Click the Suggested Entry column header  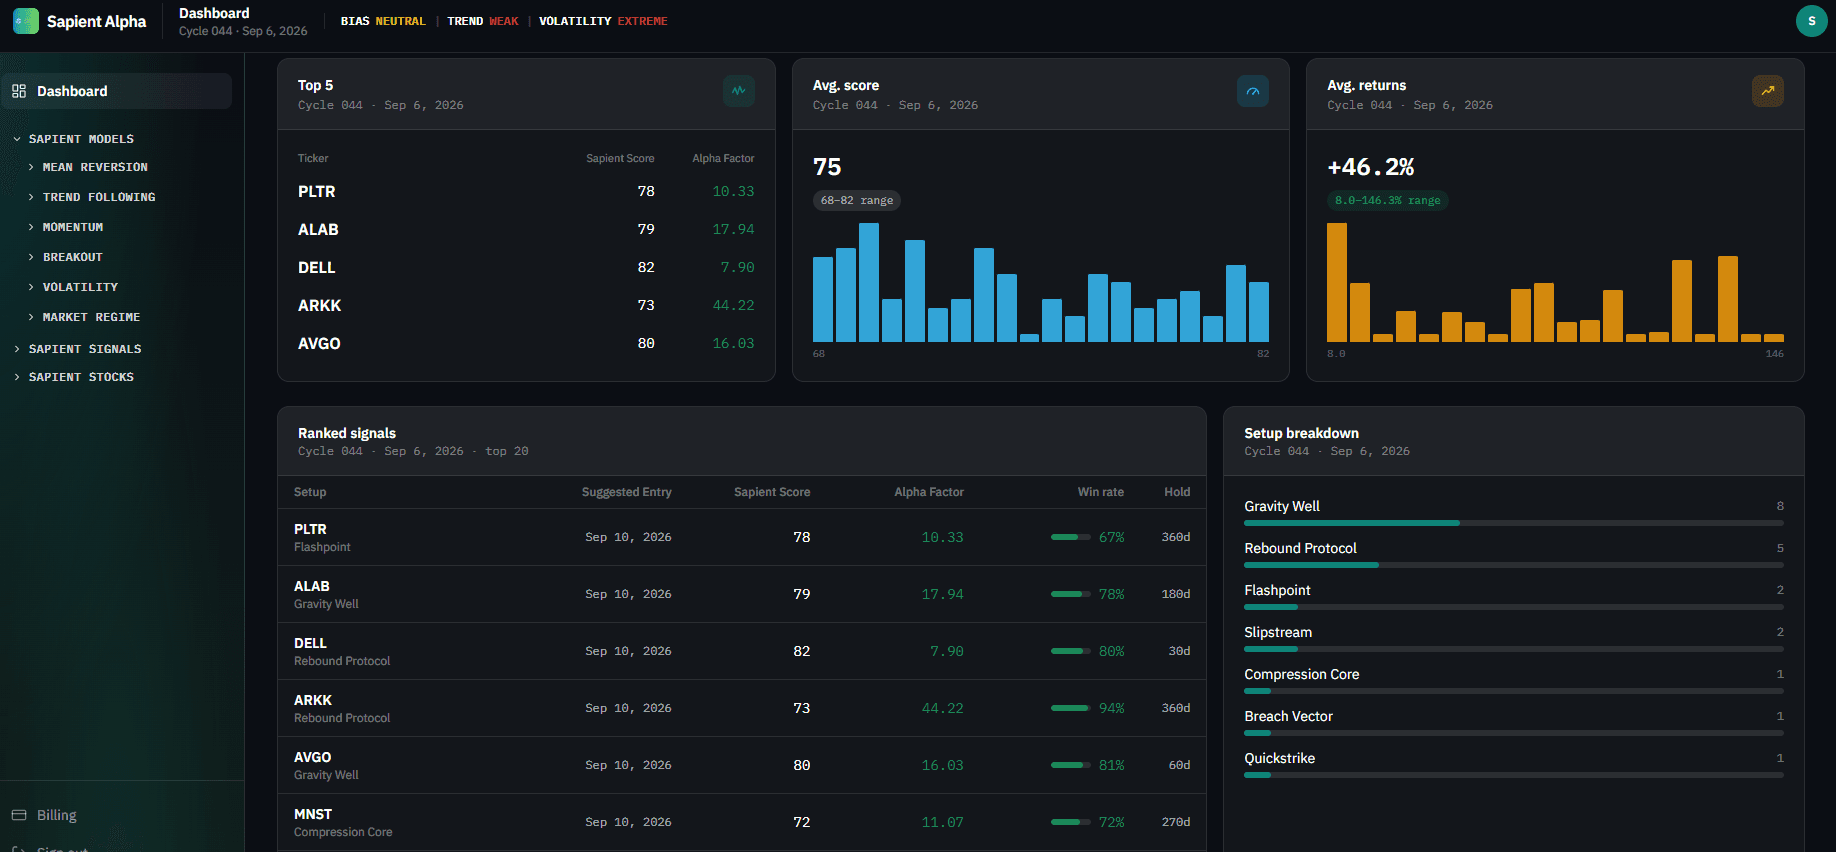coord(627,492)
